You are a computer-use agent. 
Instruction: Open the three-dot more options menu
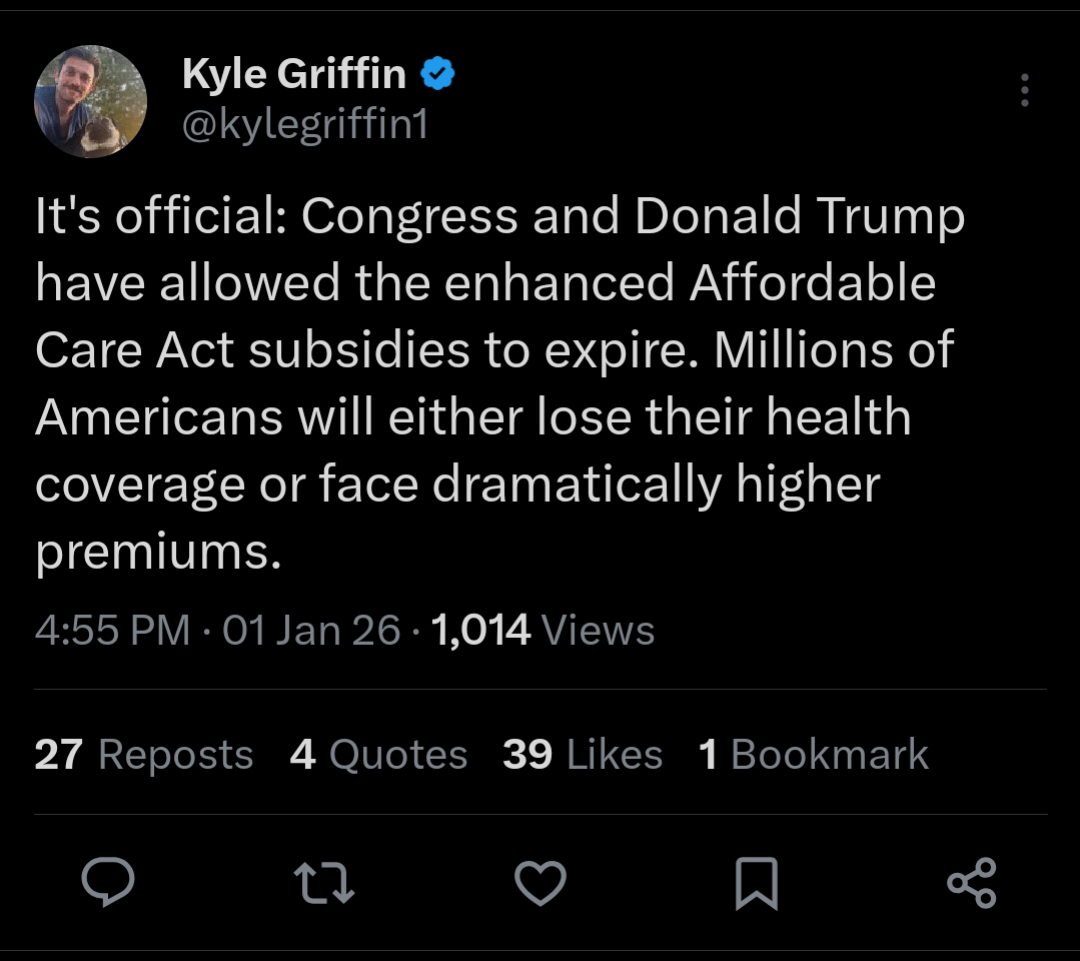pos(1024,90)
